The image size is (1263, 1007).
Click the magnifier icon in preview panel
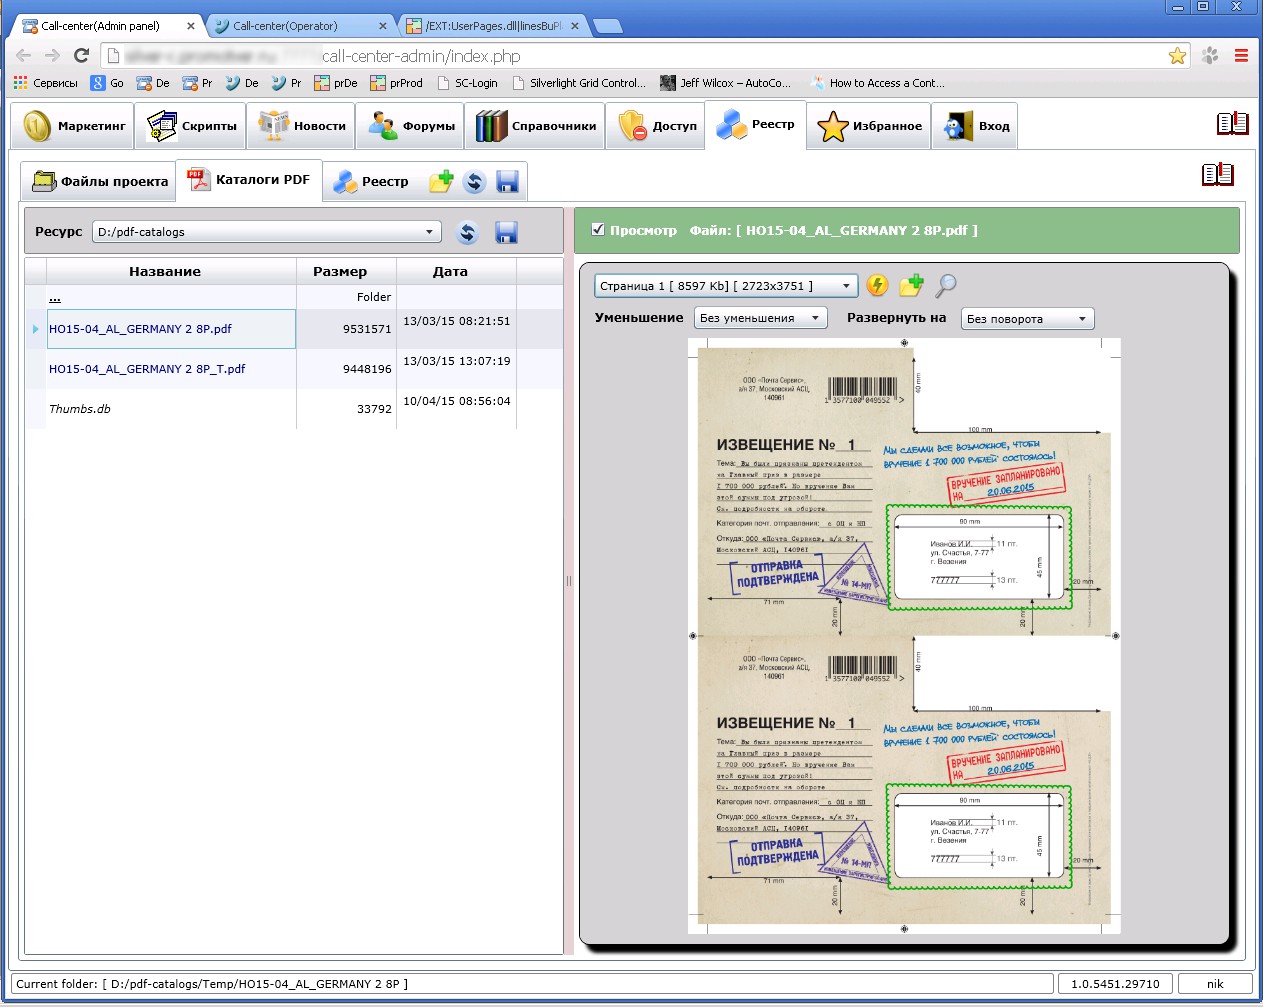coord(945,285)
